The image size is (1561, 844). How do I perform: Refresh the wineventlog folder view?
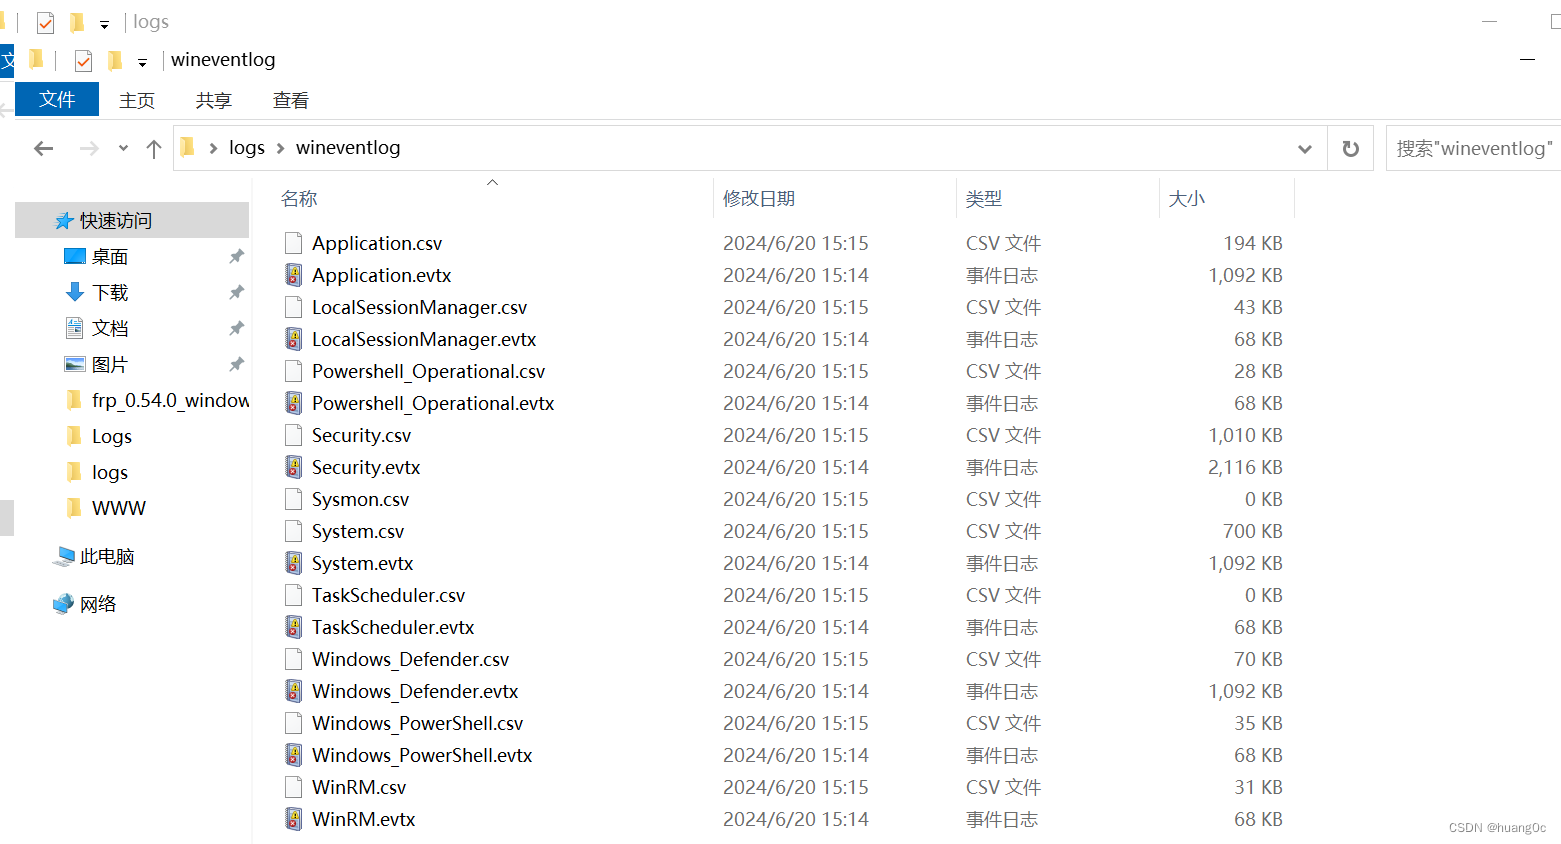1350,148
